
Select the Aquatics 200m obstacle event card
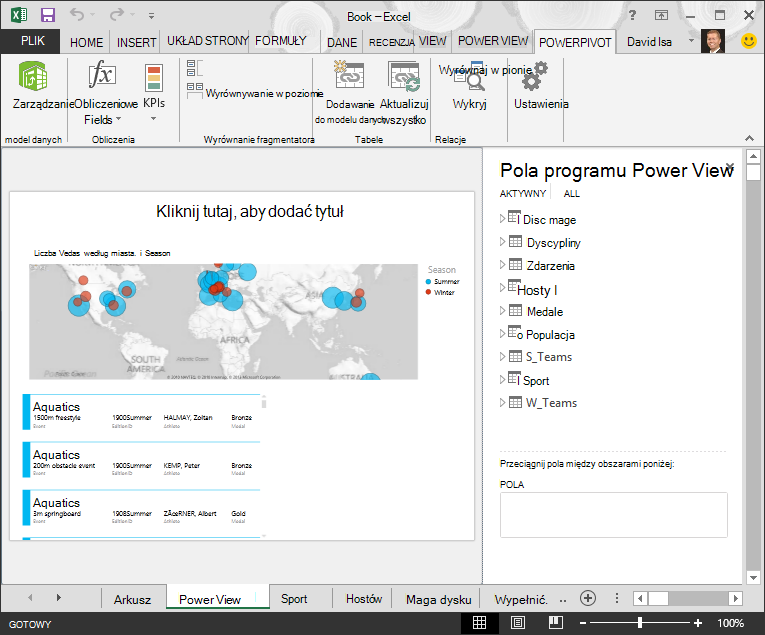click(141, 460)
